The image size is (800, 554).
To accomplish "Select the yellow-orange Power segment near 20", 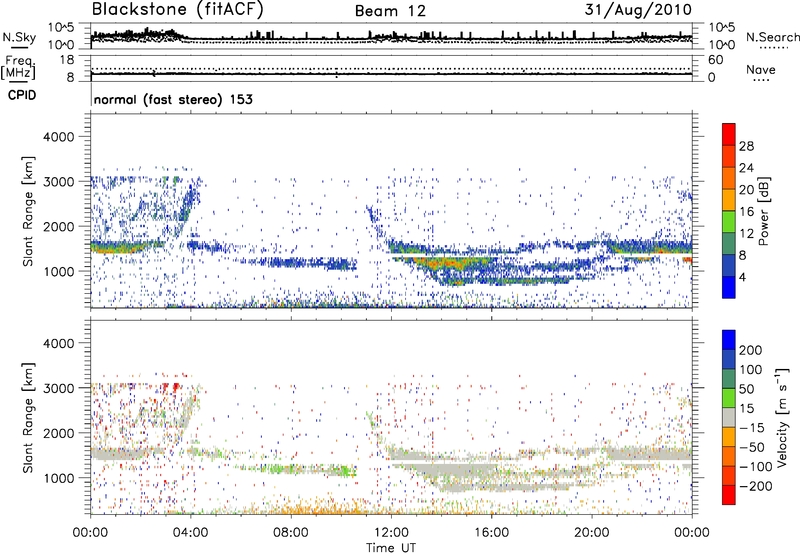I will pyautogui.click(x=729, y=199).
